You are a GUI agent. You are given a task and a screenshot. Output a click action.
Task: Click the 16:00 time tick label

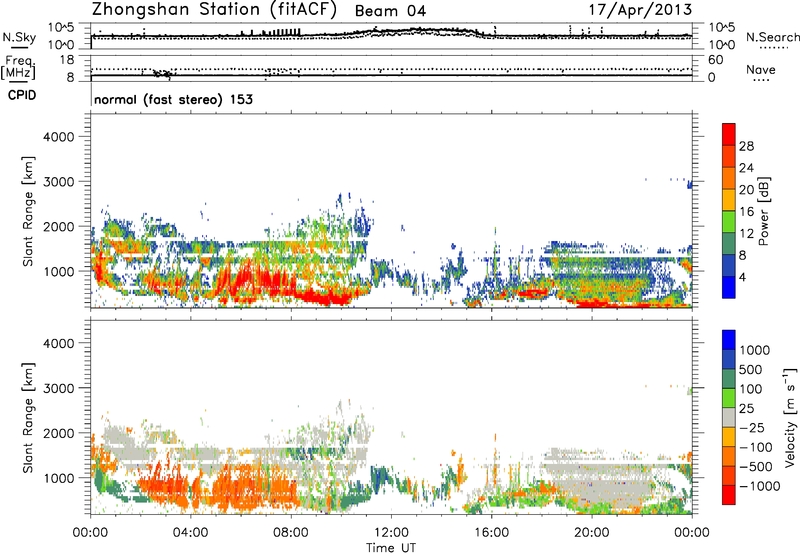click(491, 533)
